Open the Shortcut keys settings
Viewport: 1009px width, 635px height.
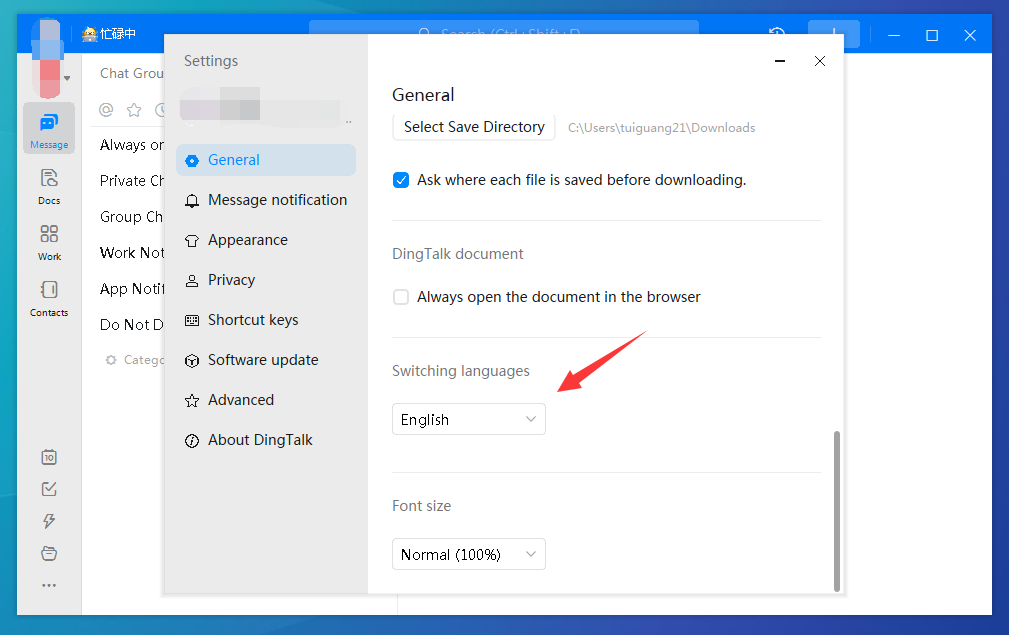(266, 320)
